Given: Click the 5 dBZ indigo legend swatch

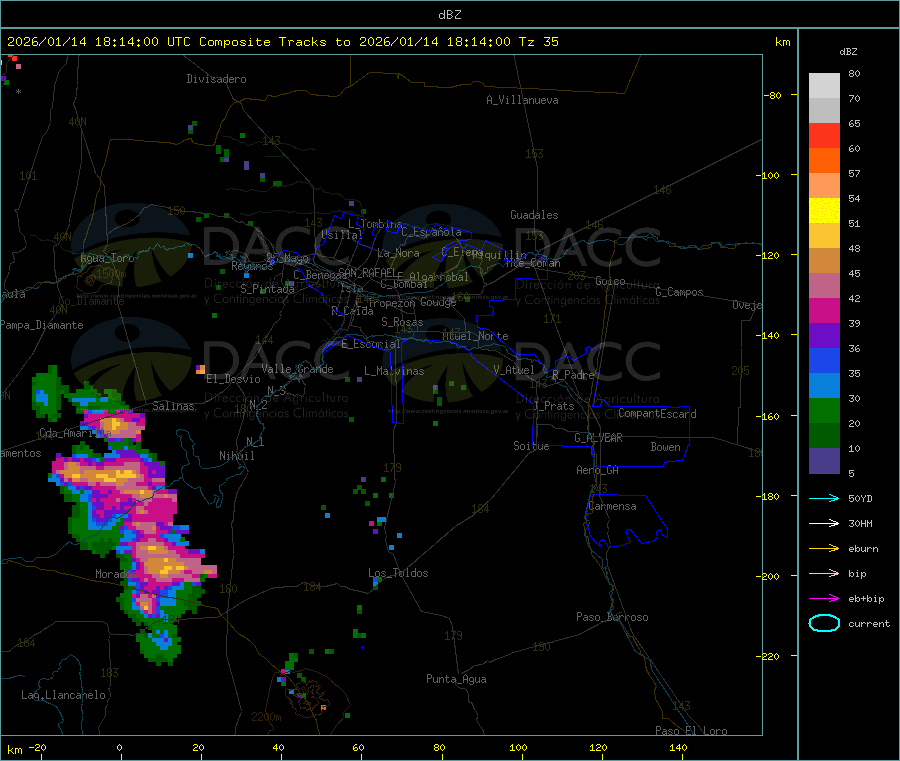Looking at the screenshot, I should tap(824, 461).
